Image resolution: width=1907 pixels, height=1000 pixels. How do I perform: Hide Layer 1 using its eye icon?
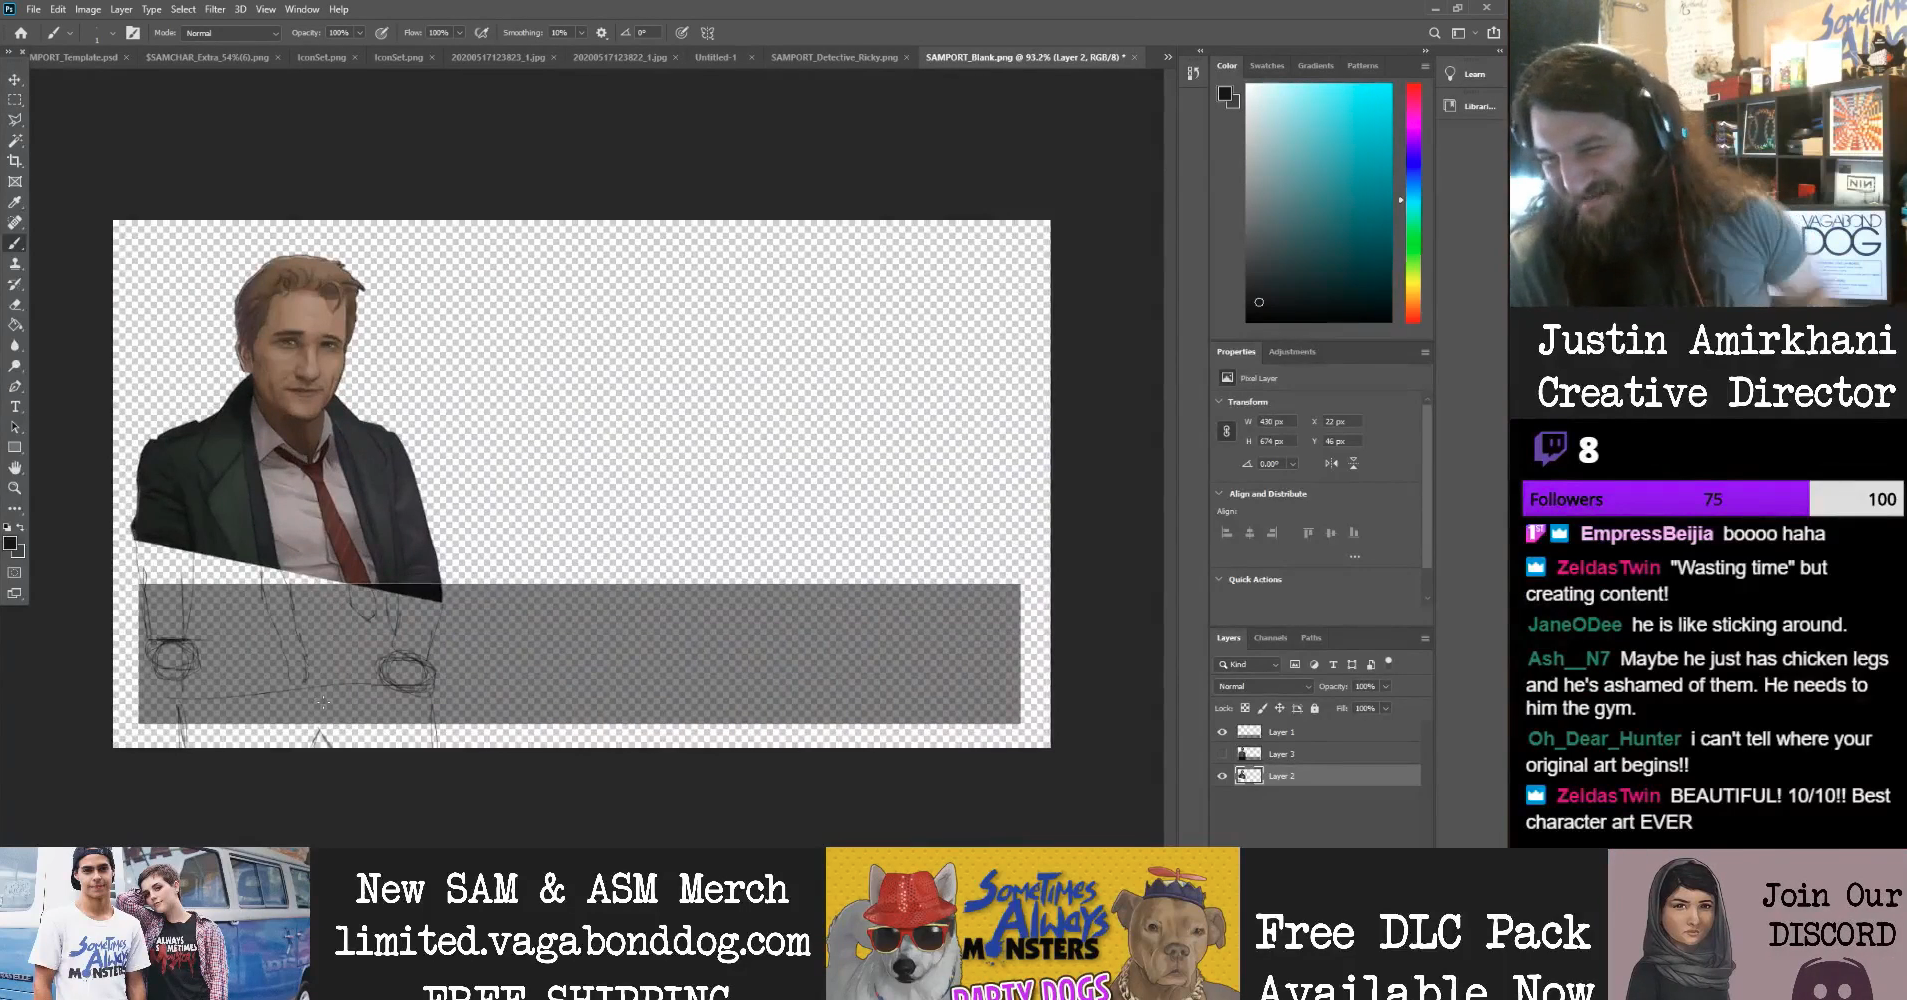click(1222, 732)
